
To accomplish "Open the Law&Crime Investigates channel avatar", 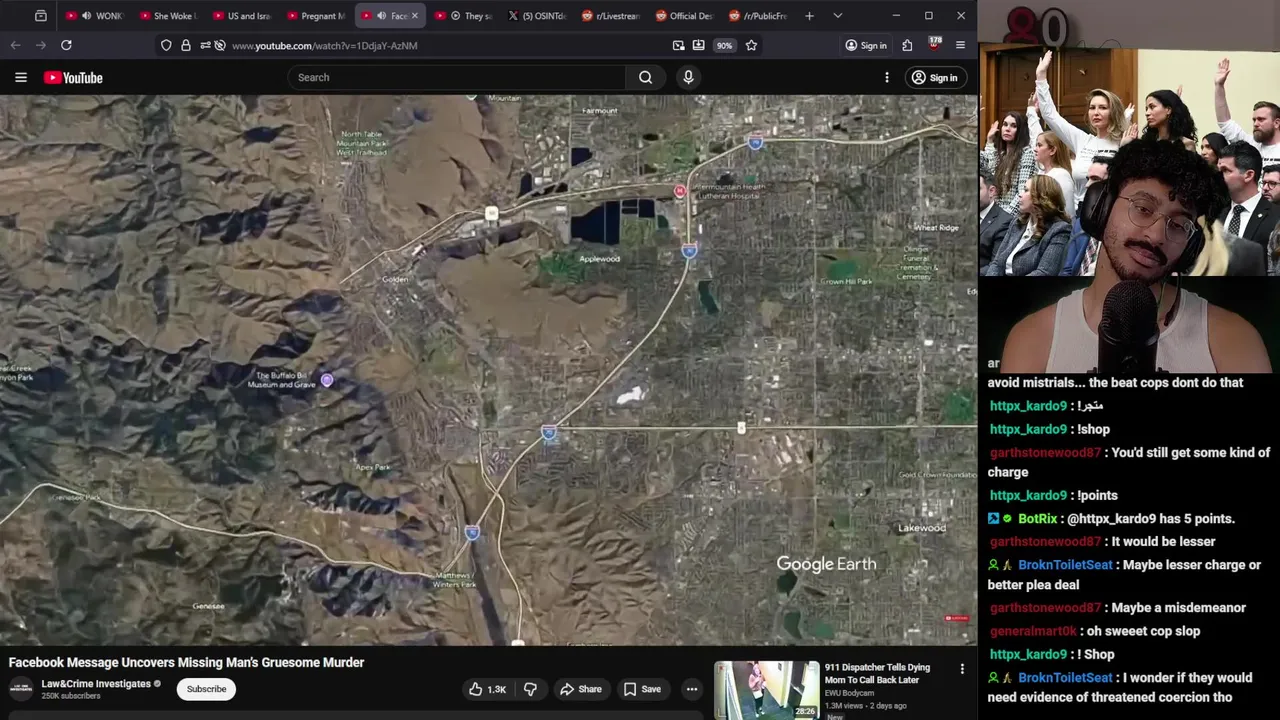I will 21,688.
